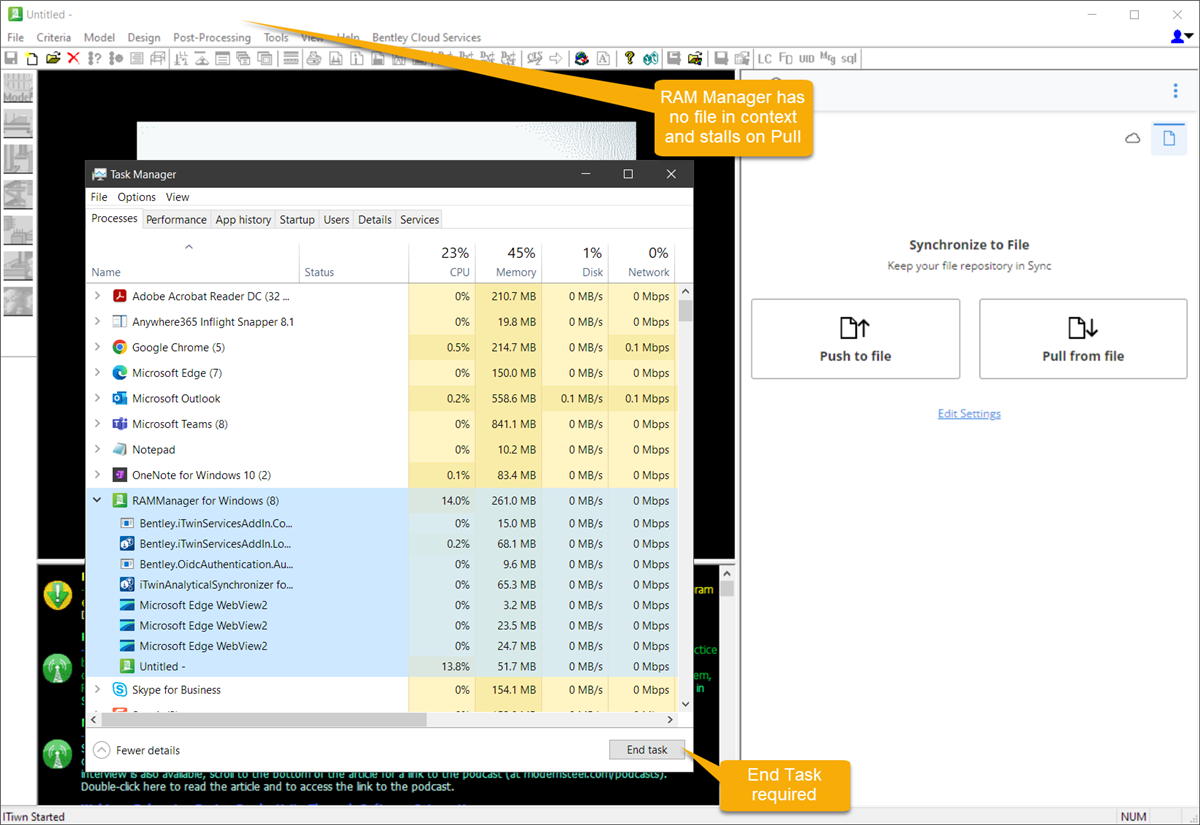The width and height of the screenshot is (1200, 825).
Task: Open a file using the yellow folder icon
Action: (53, 58)
